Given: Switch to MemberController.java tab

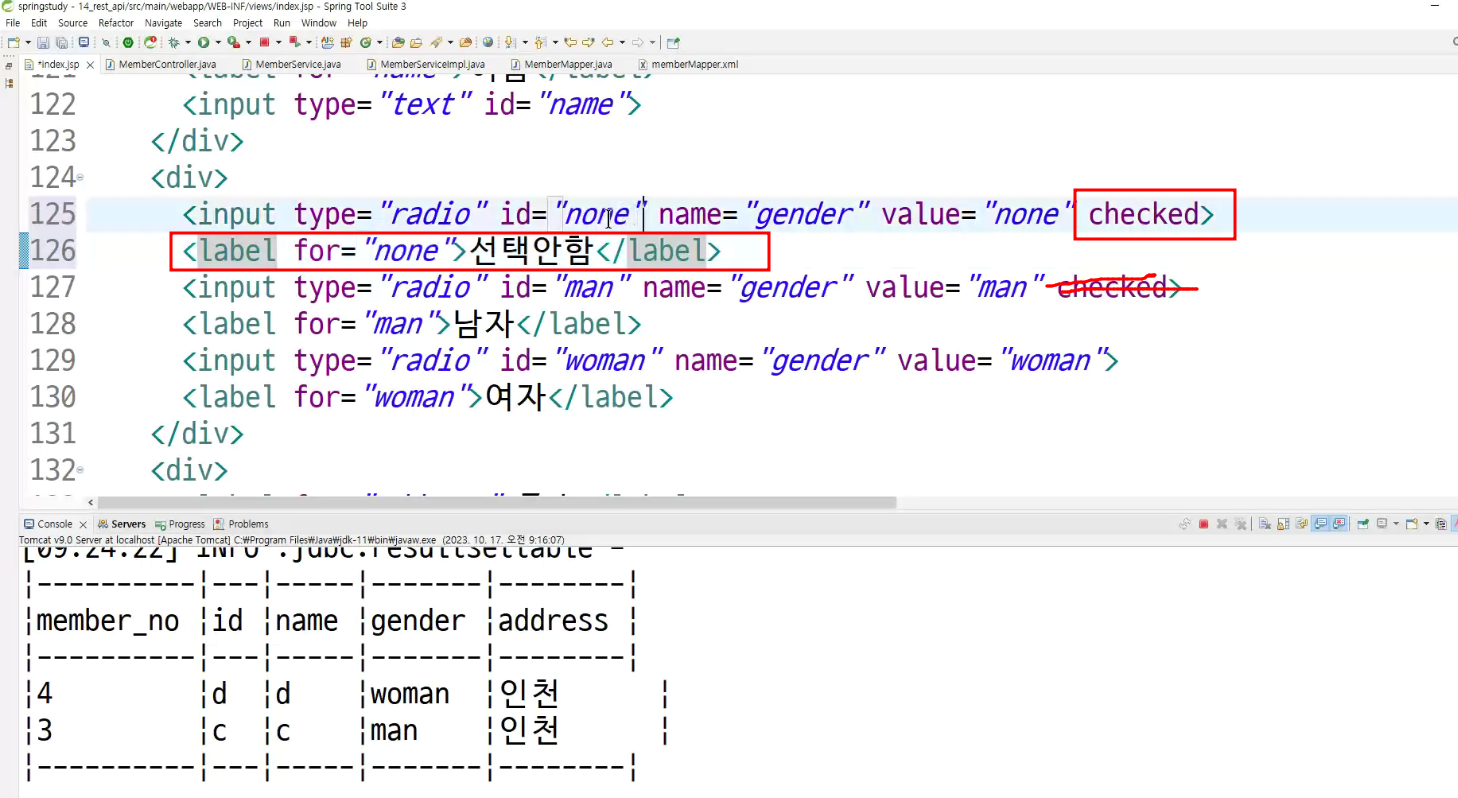Looking at the screenshot, I should pyautogui.click(x=159, y=64).
